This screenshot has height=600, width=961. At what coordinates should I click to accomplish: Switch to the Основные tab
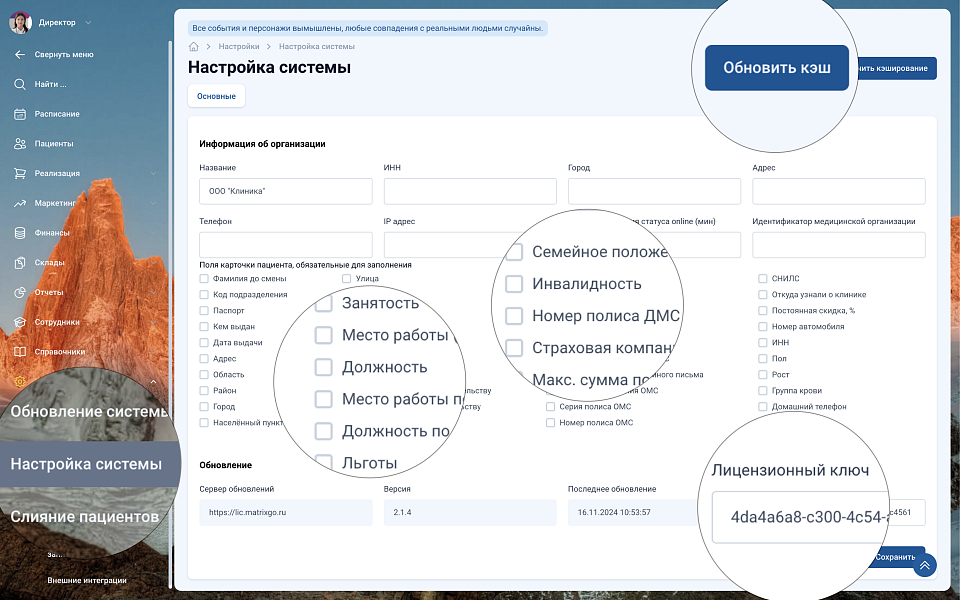(216, 96)
